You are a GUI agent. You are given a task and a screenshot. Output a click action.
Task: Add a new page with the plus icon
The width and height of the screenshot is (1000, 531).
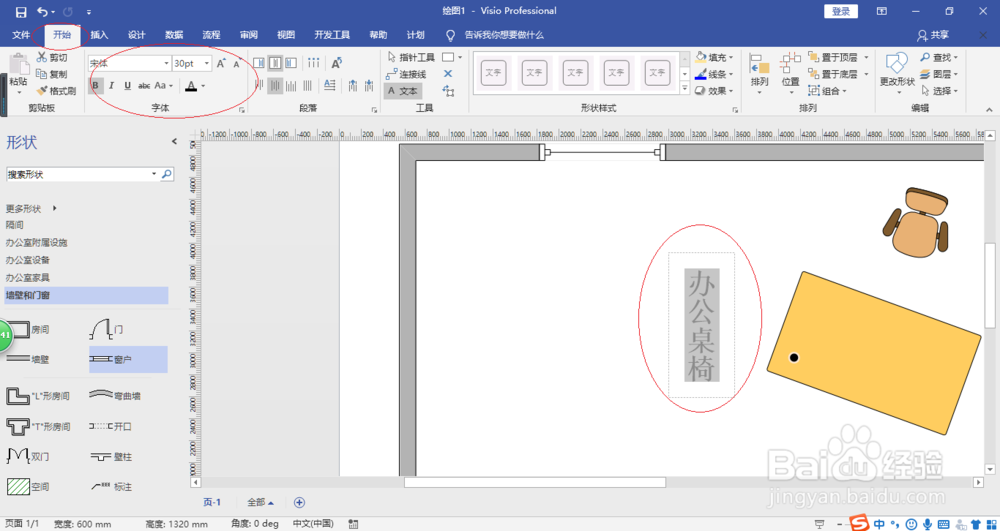pyautogui.click(x=299, y=502)
